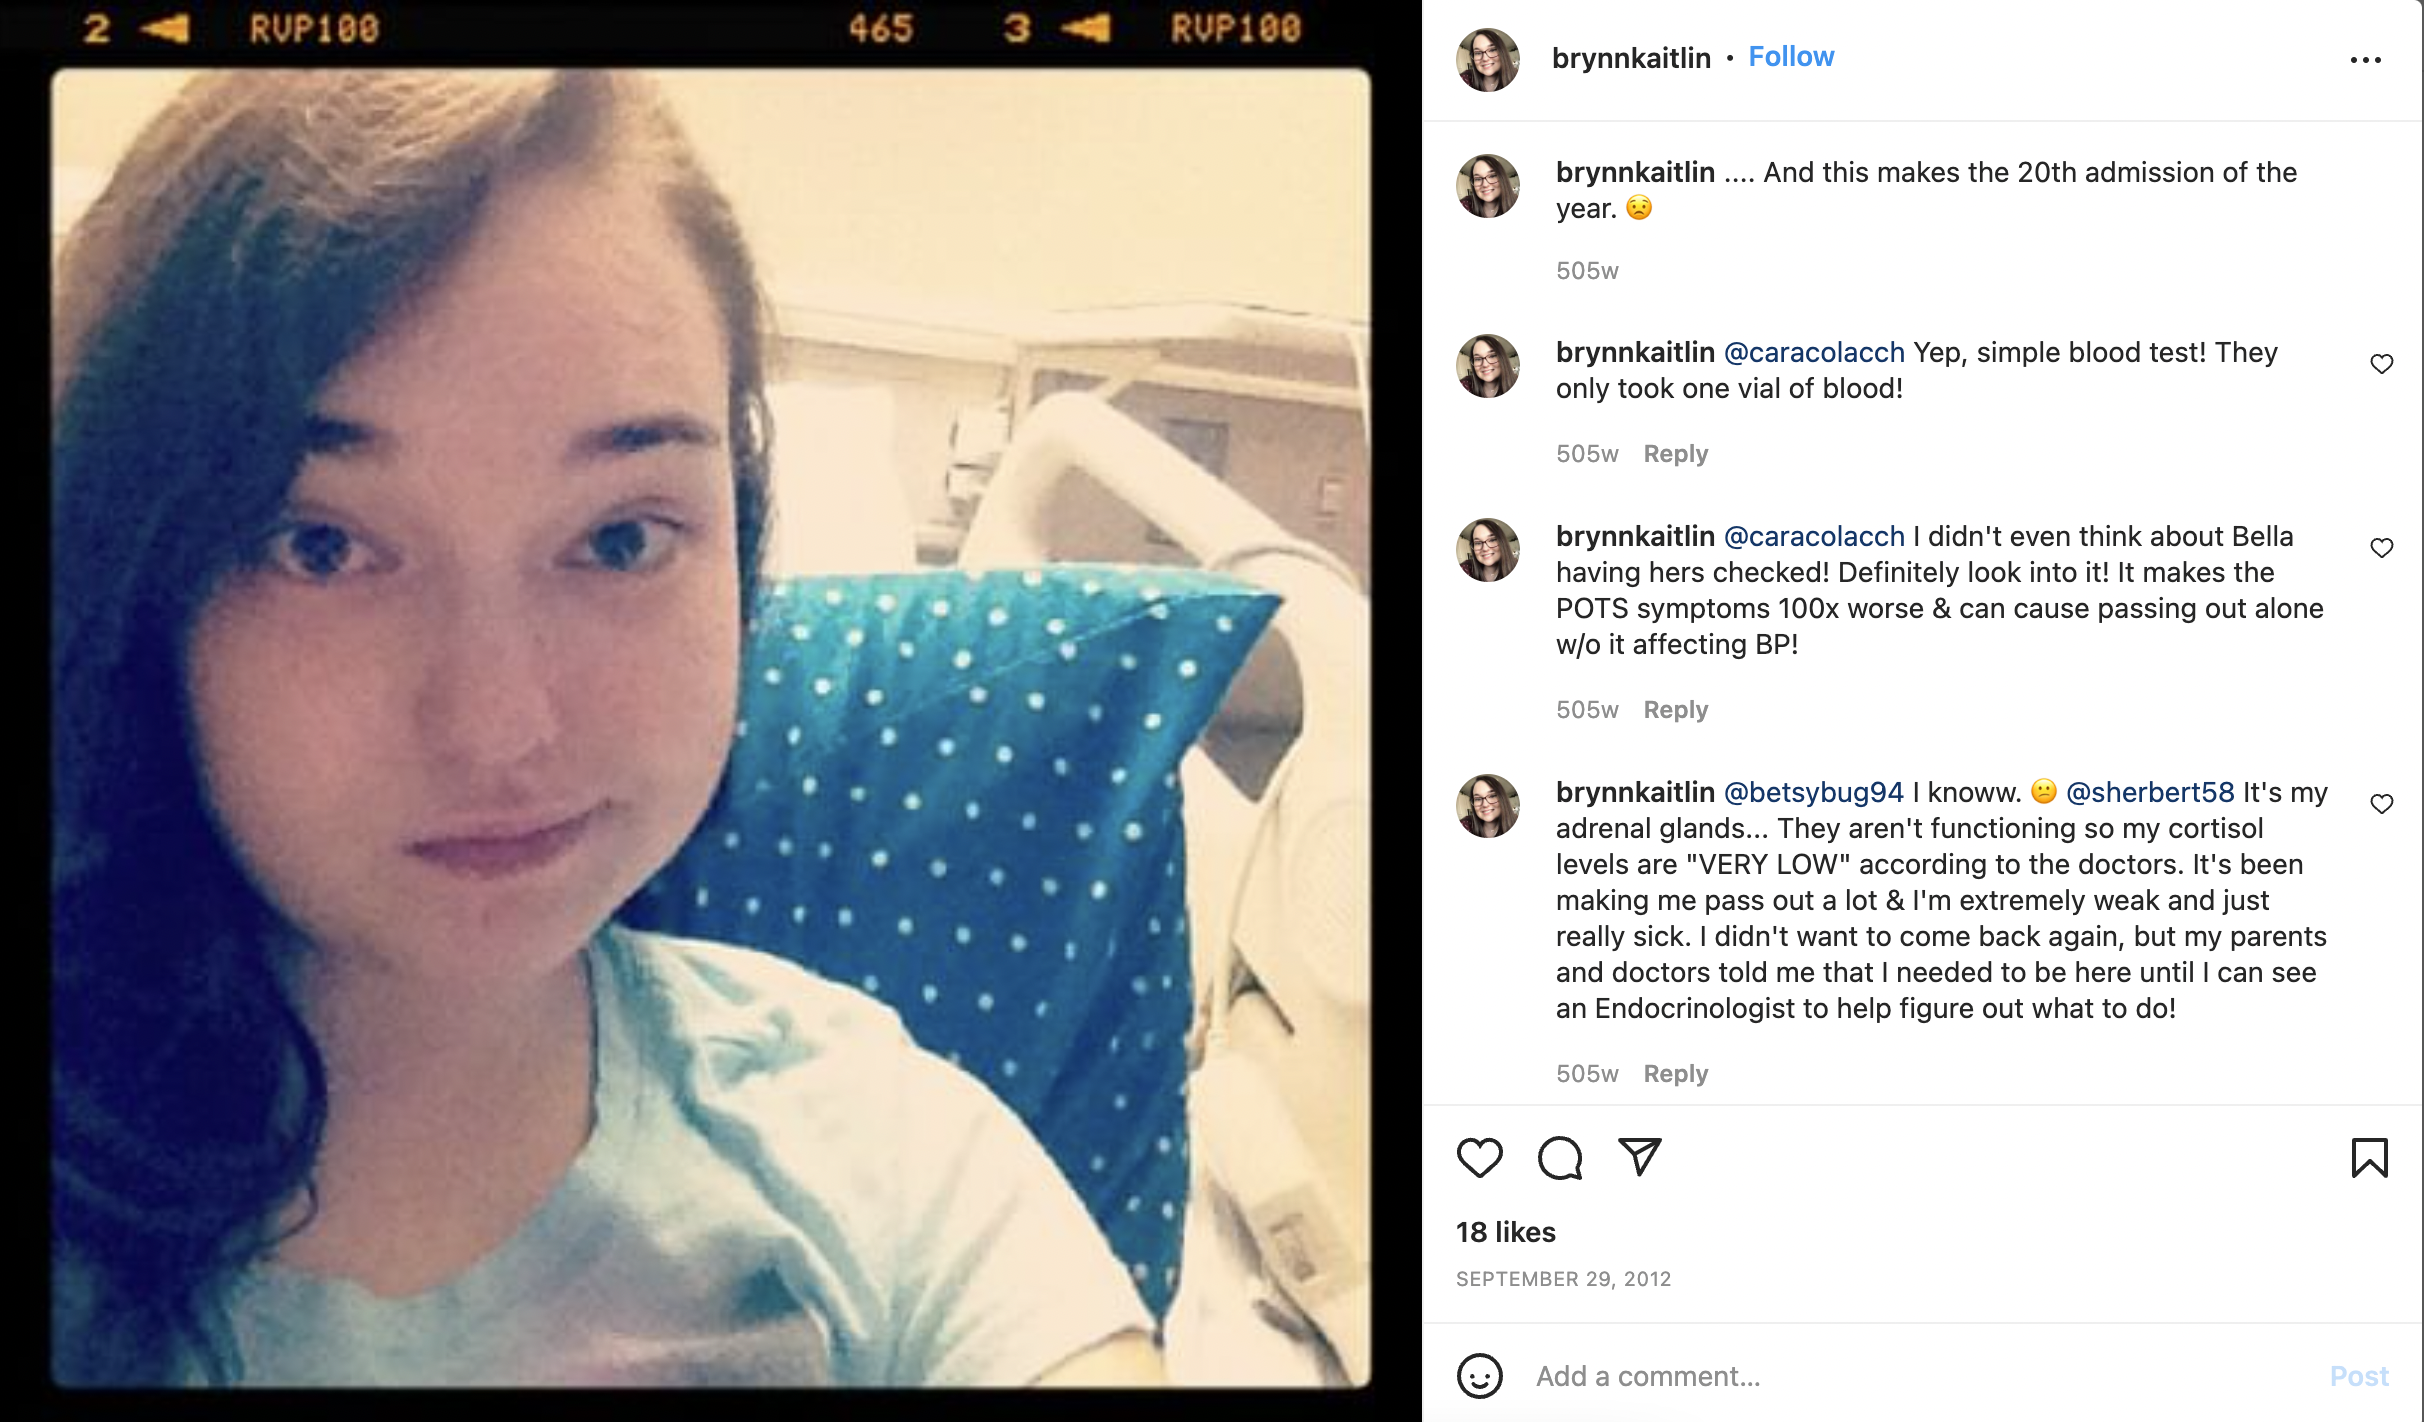Like the comment about adrenal glands
Screen dimensions: 2424x1422
(x=2382, y=804)
